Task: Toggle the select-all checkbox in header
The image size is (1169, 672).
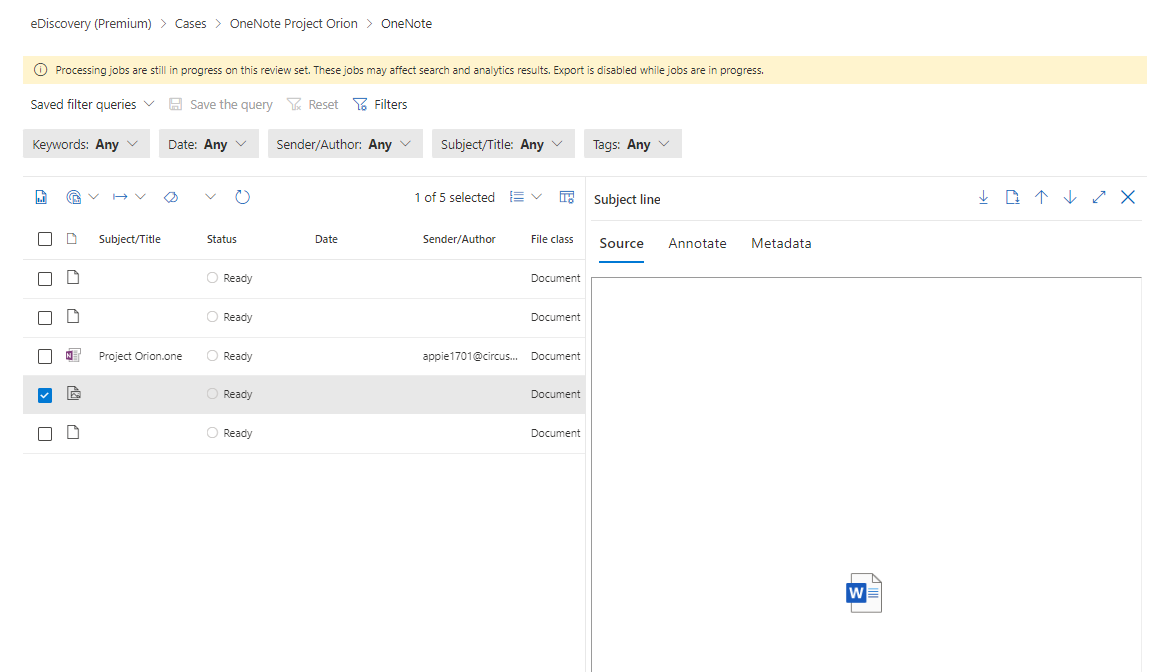Action: pos(45,239)
